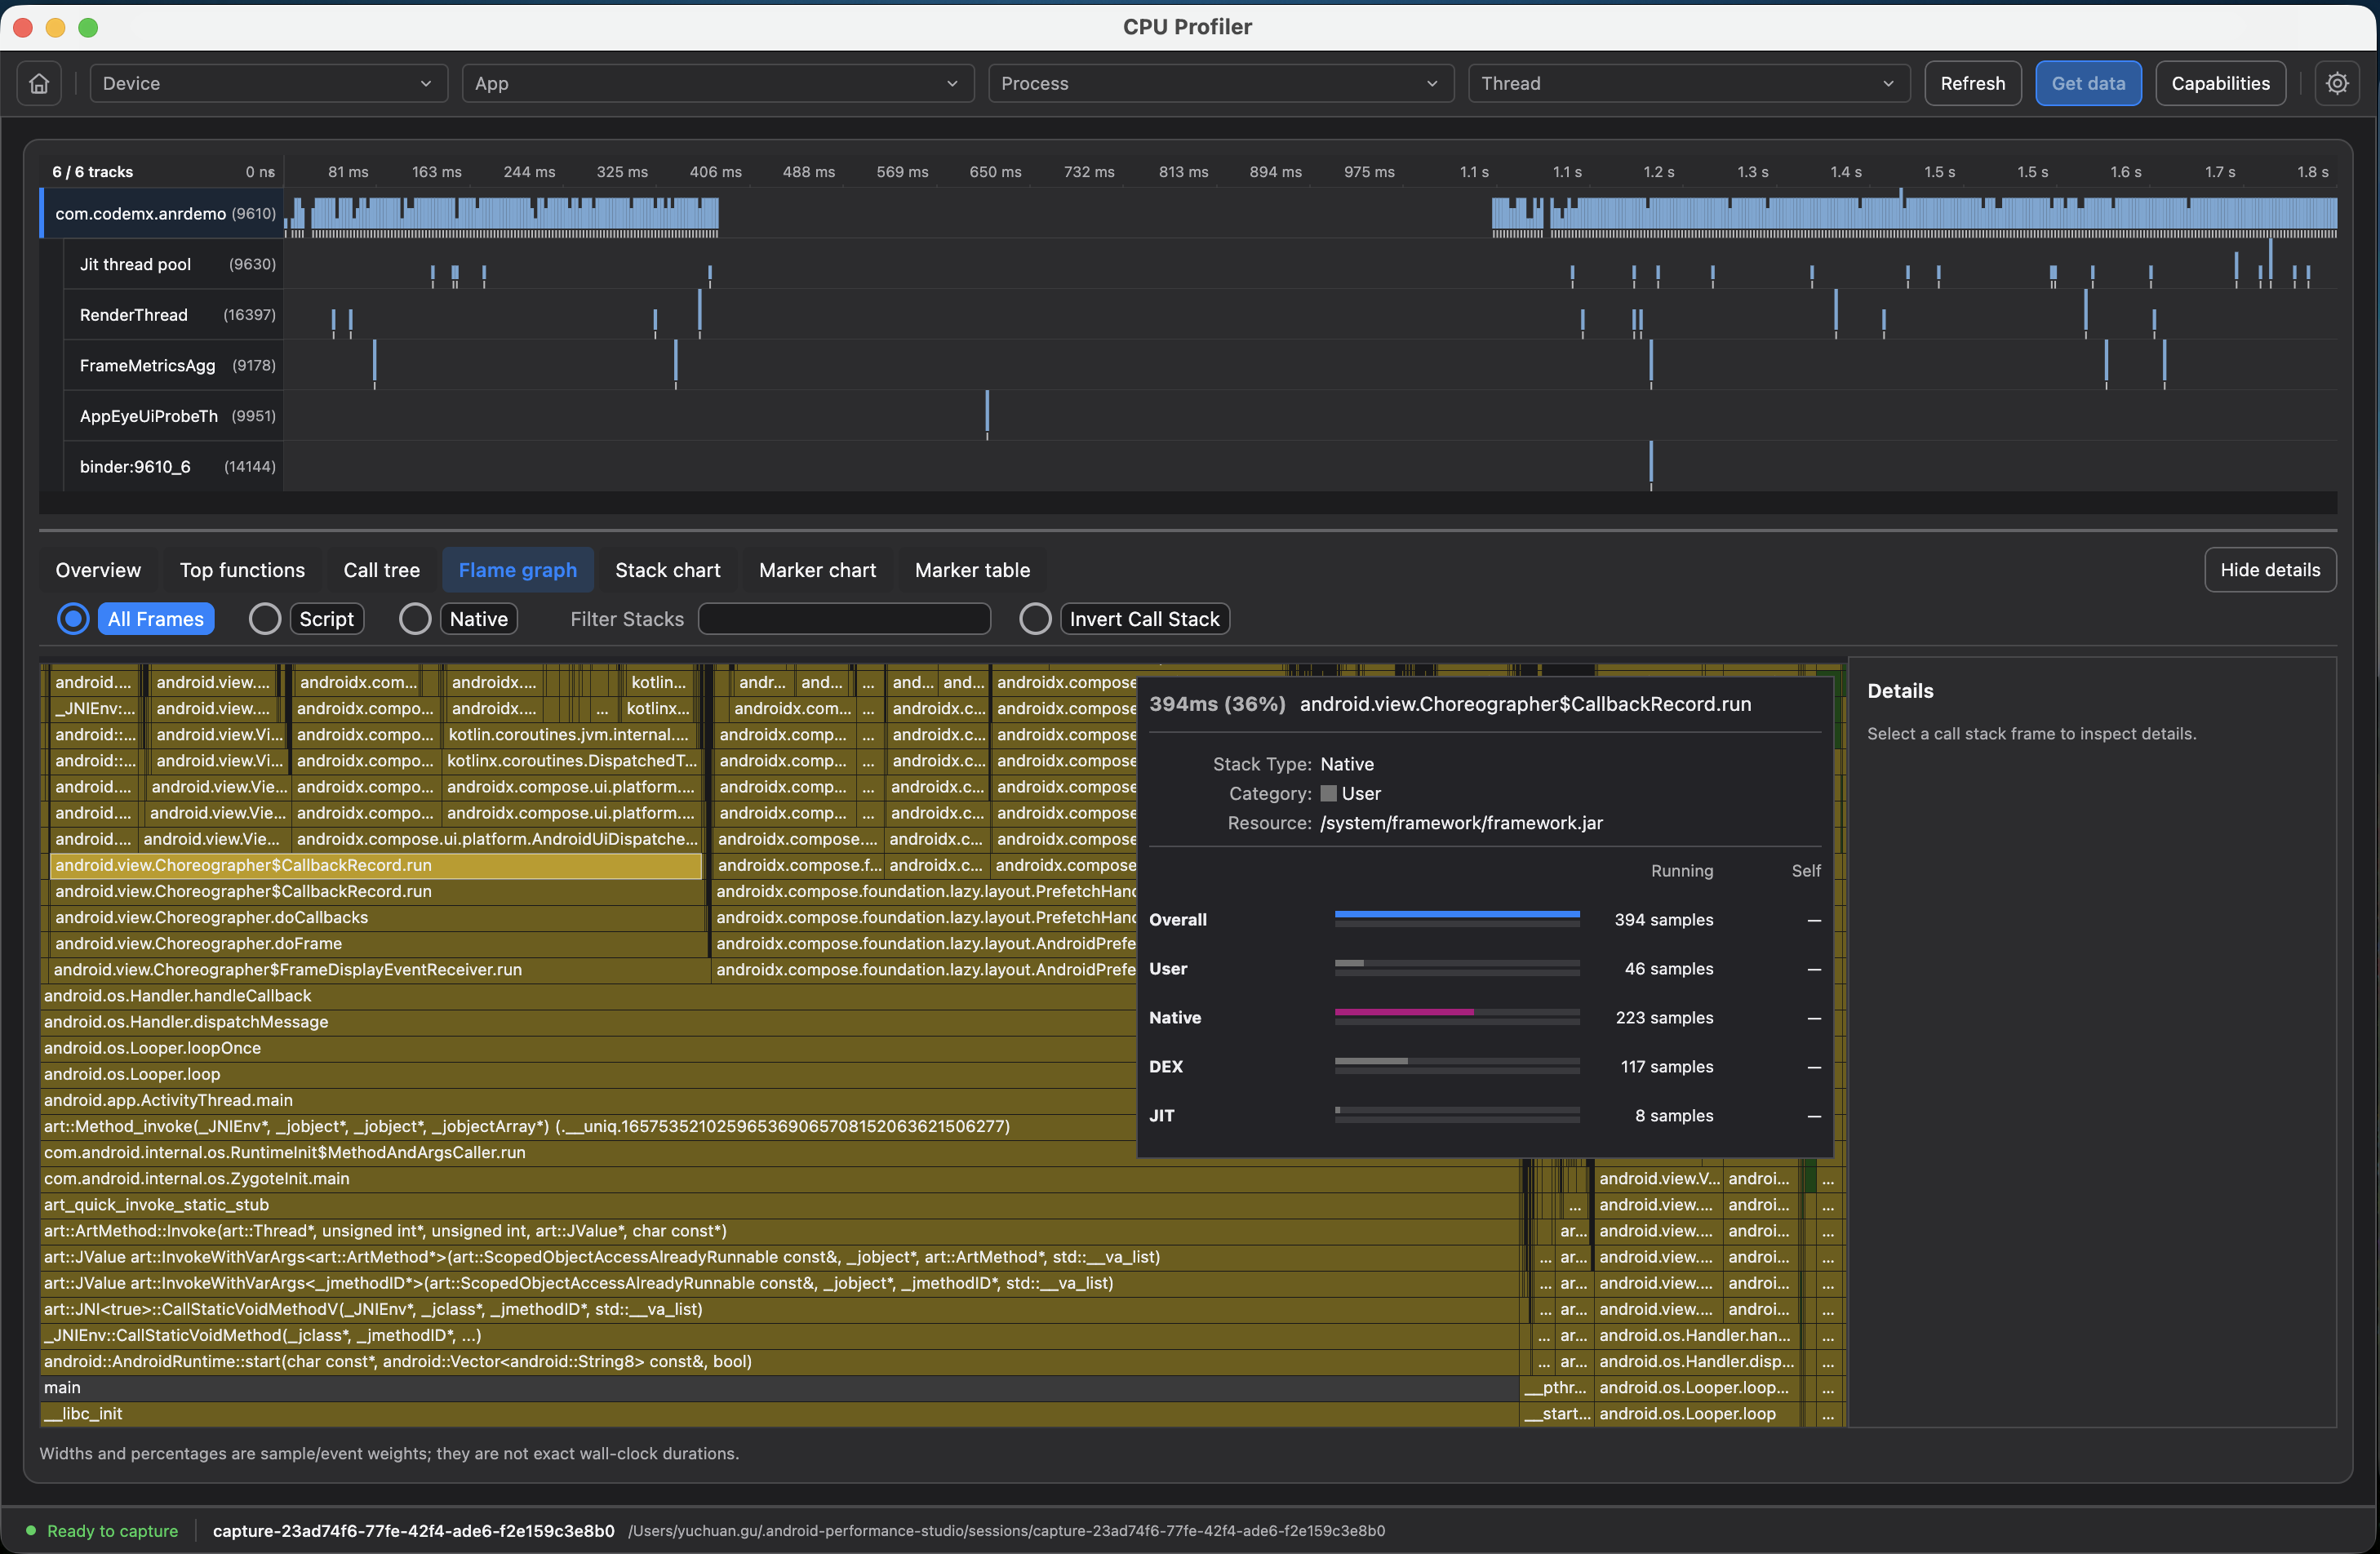Open the settings gear icon
The image size is (2380, 1554).
pos(2336,83)
